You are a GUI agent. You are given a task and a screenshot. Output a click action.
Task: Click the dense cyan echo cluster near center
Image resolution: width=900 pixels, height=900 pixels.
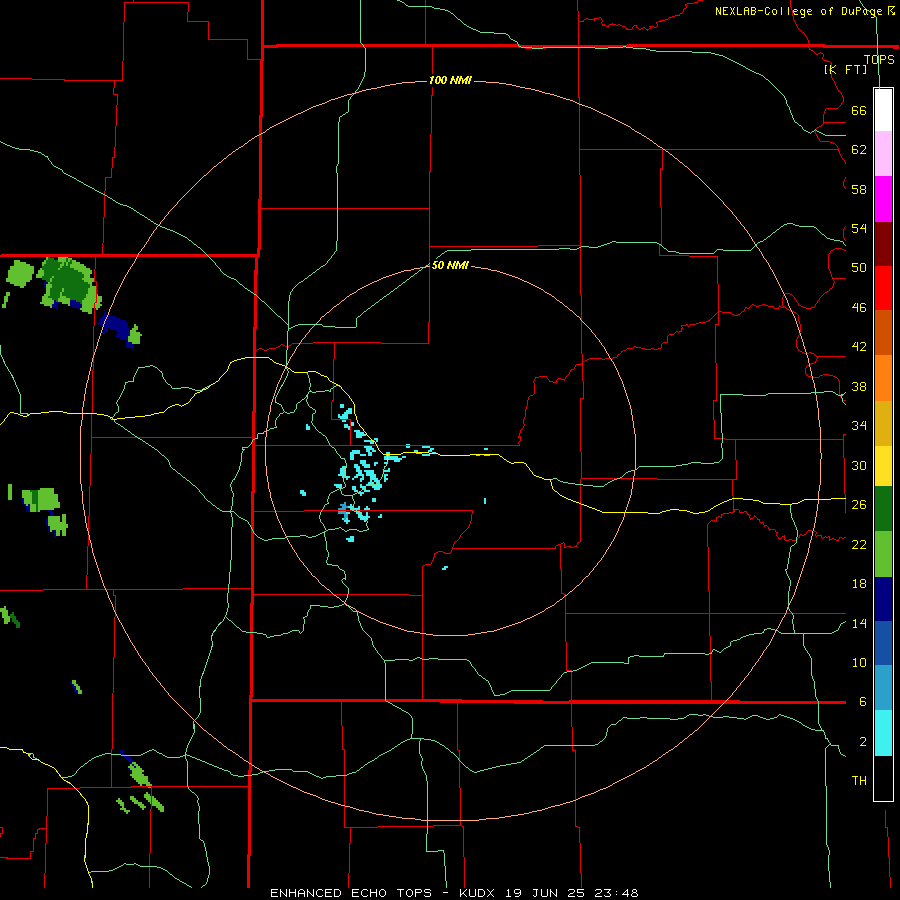coord(363,472)
